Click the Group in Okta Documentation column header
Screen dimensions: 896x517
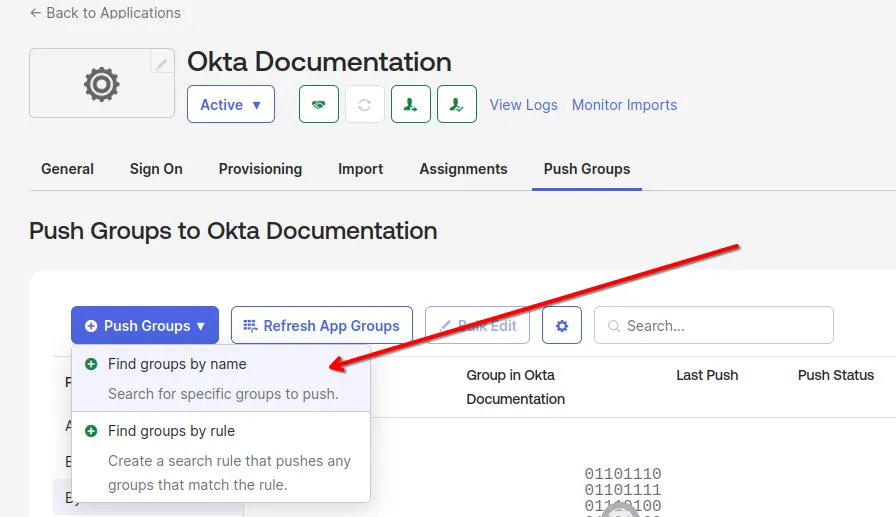click(x=515, y=387)
